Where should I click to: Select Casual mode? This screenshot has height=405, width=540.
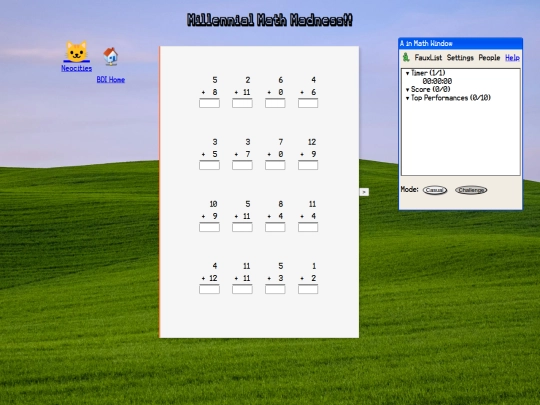[x=435, y=190]
